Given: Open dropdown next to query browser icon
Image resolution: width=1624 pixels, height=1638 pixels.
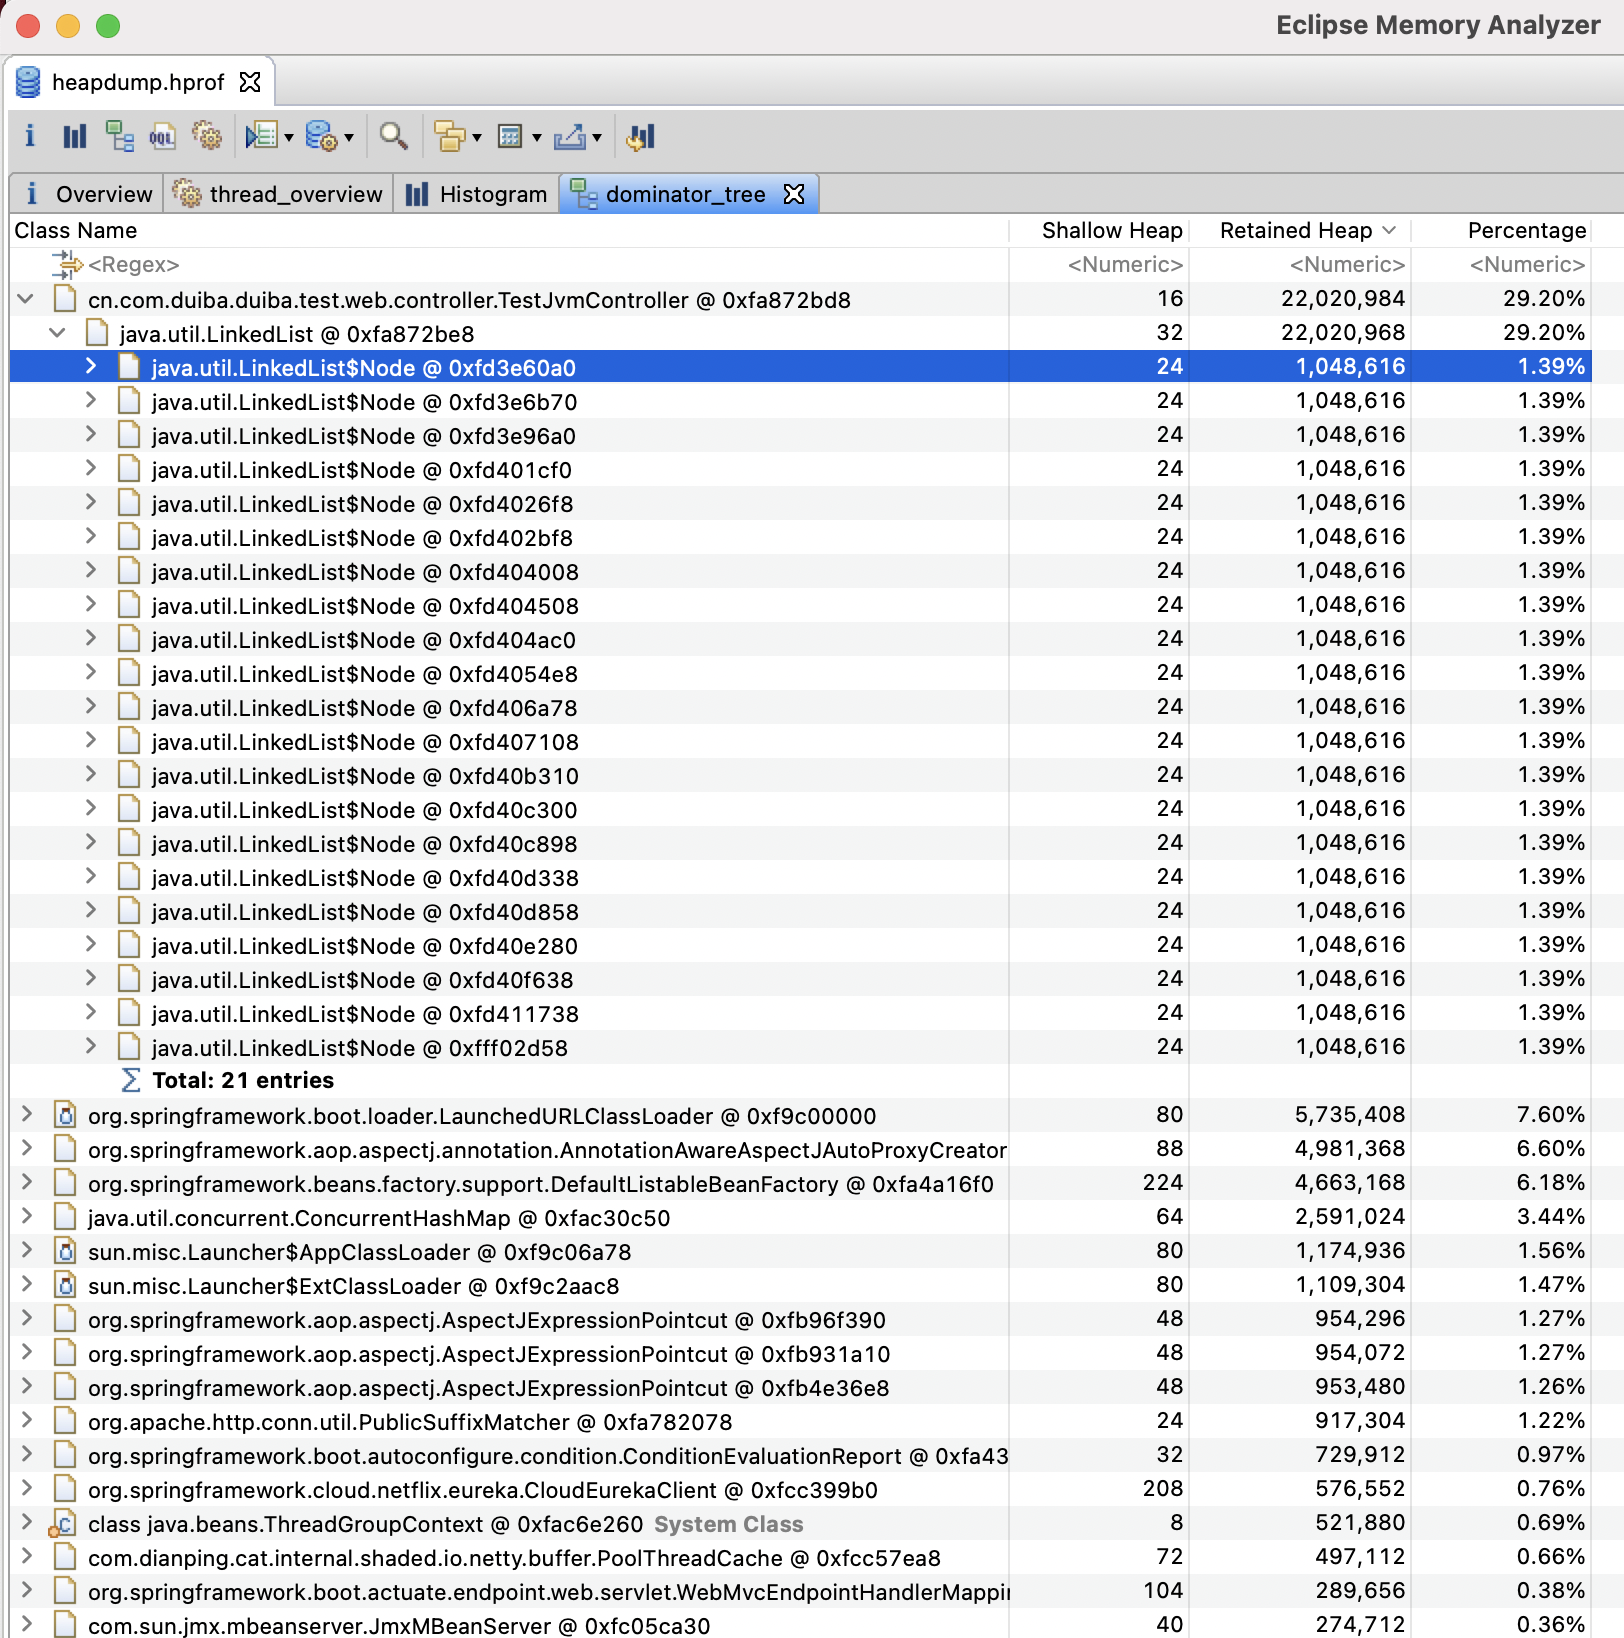Looking at the screenshot, I should click(x=349, y=137).
